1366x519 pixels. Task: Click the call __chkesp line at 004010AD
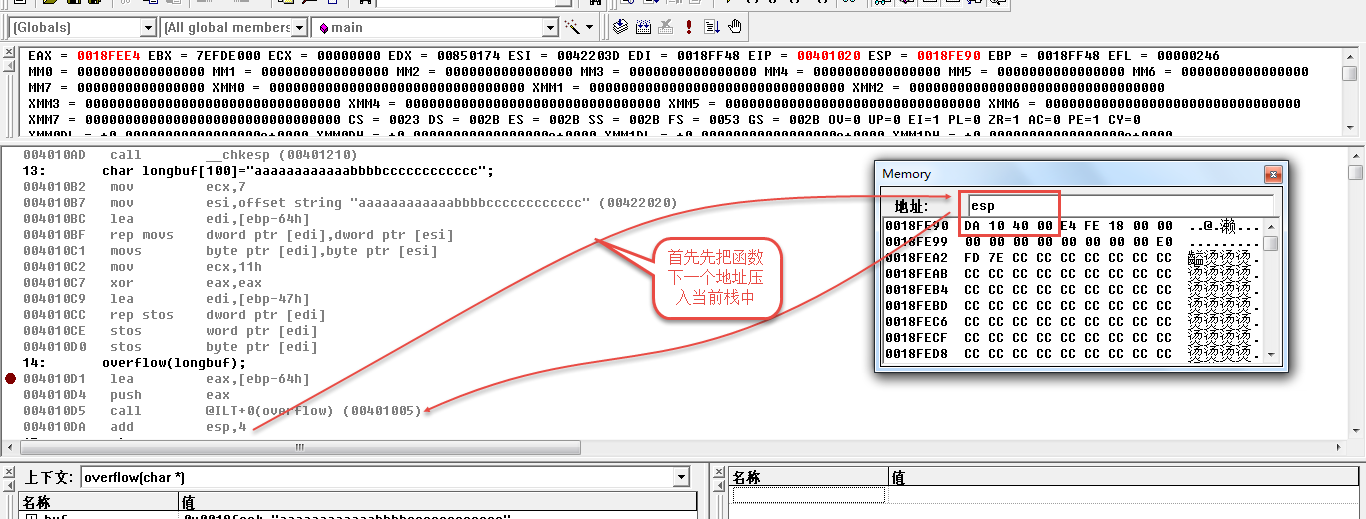pyautogui.click(x=190, y=155)
